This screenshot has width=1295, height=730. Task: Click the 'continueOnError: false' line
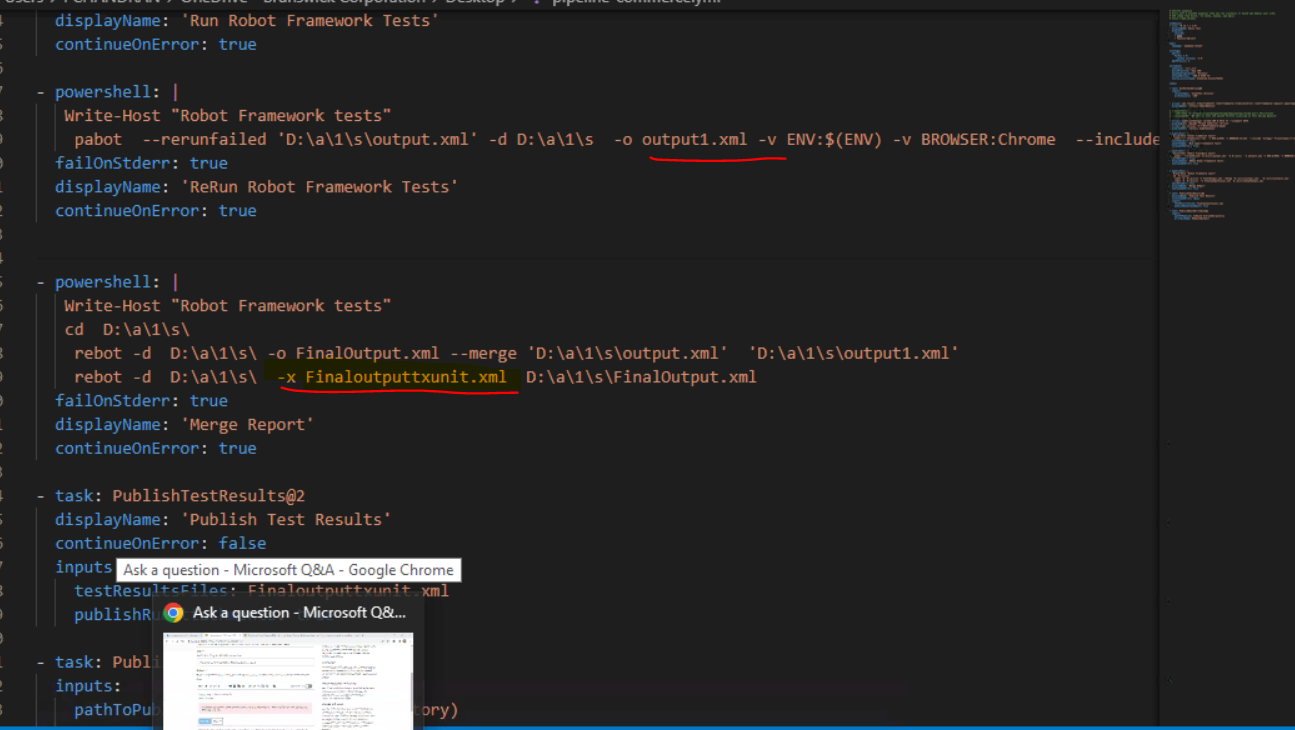[160, 543]
